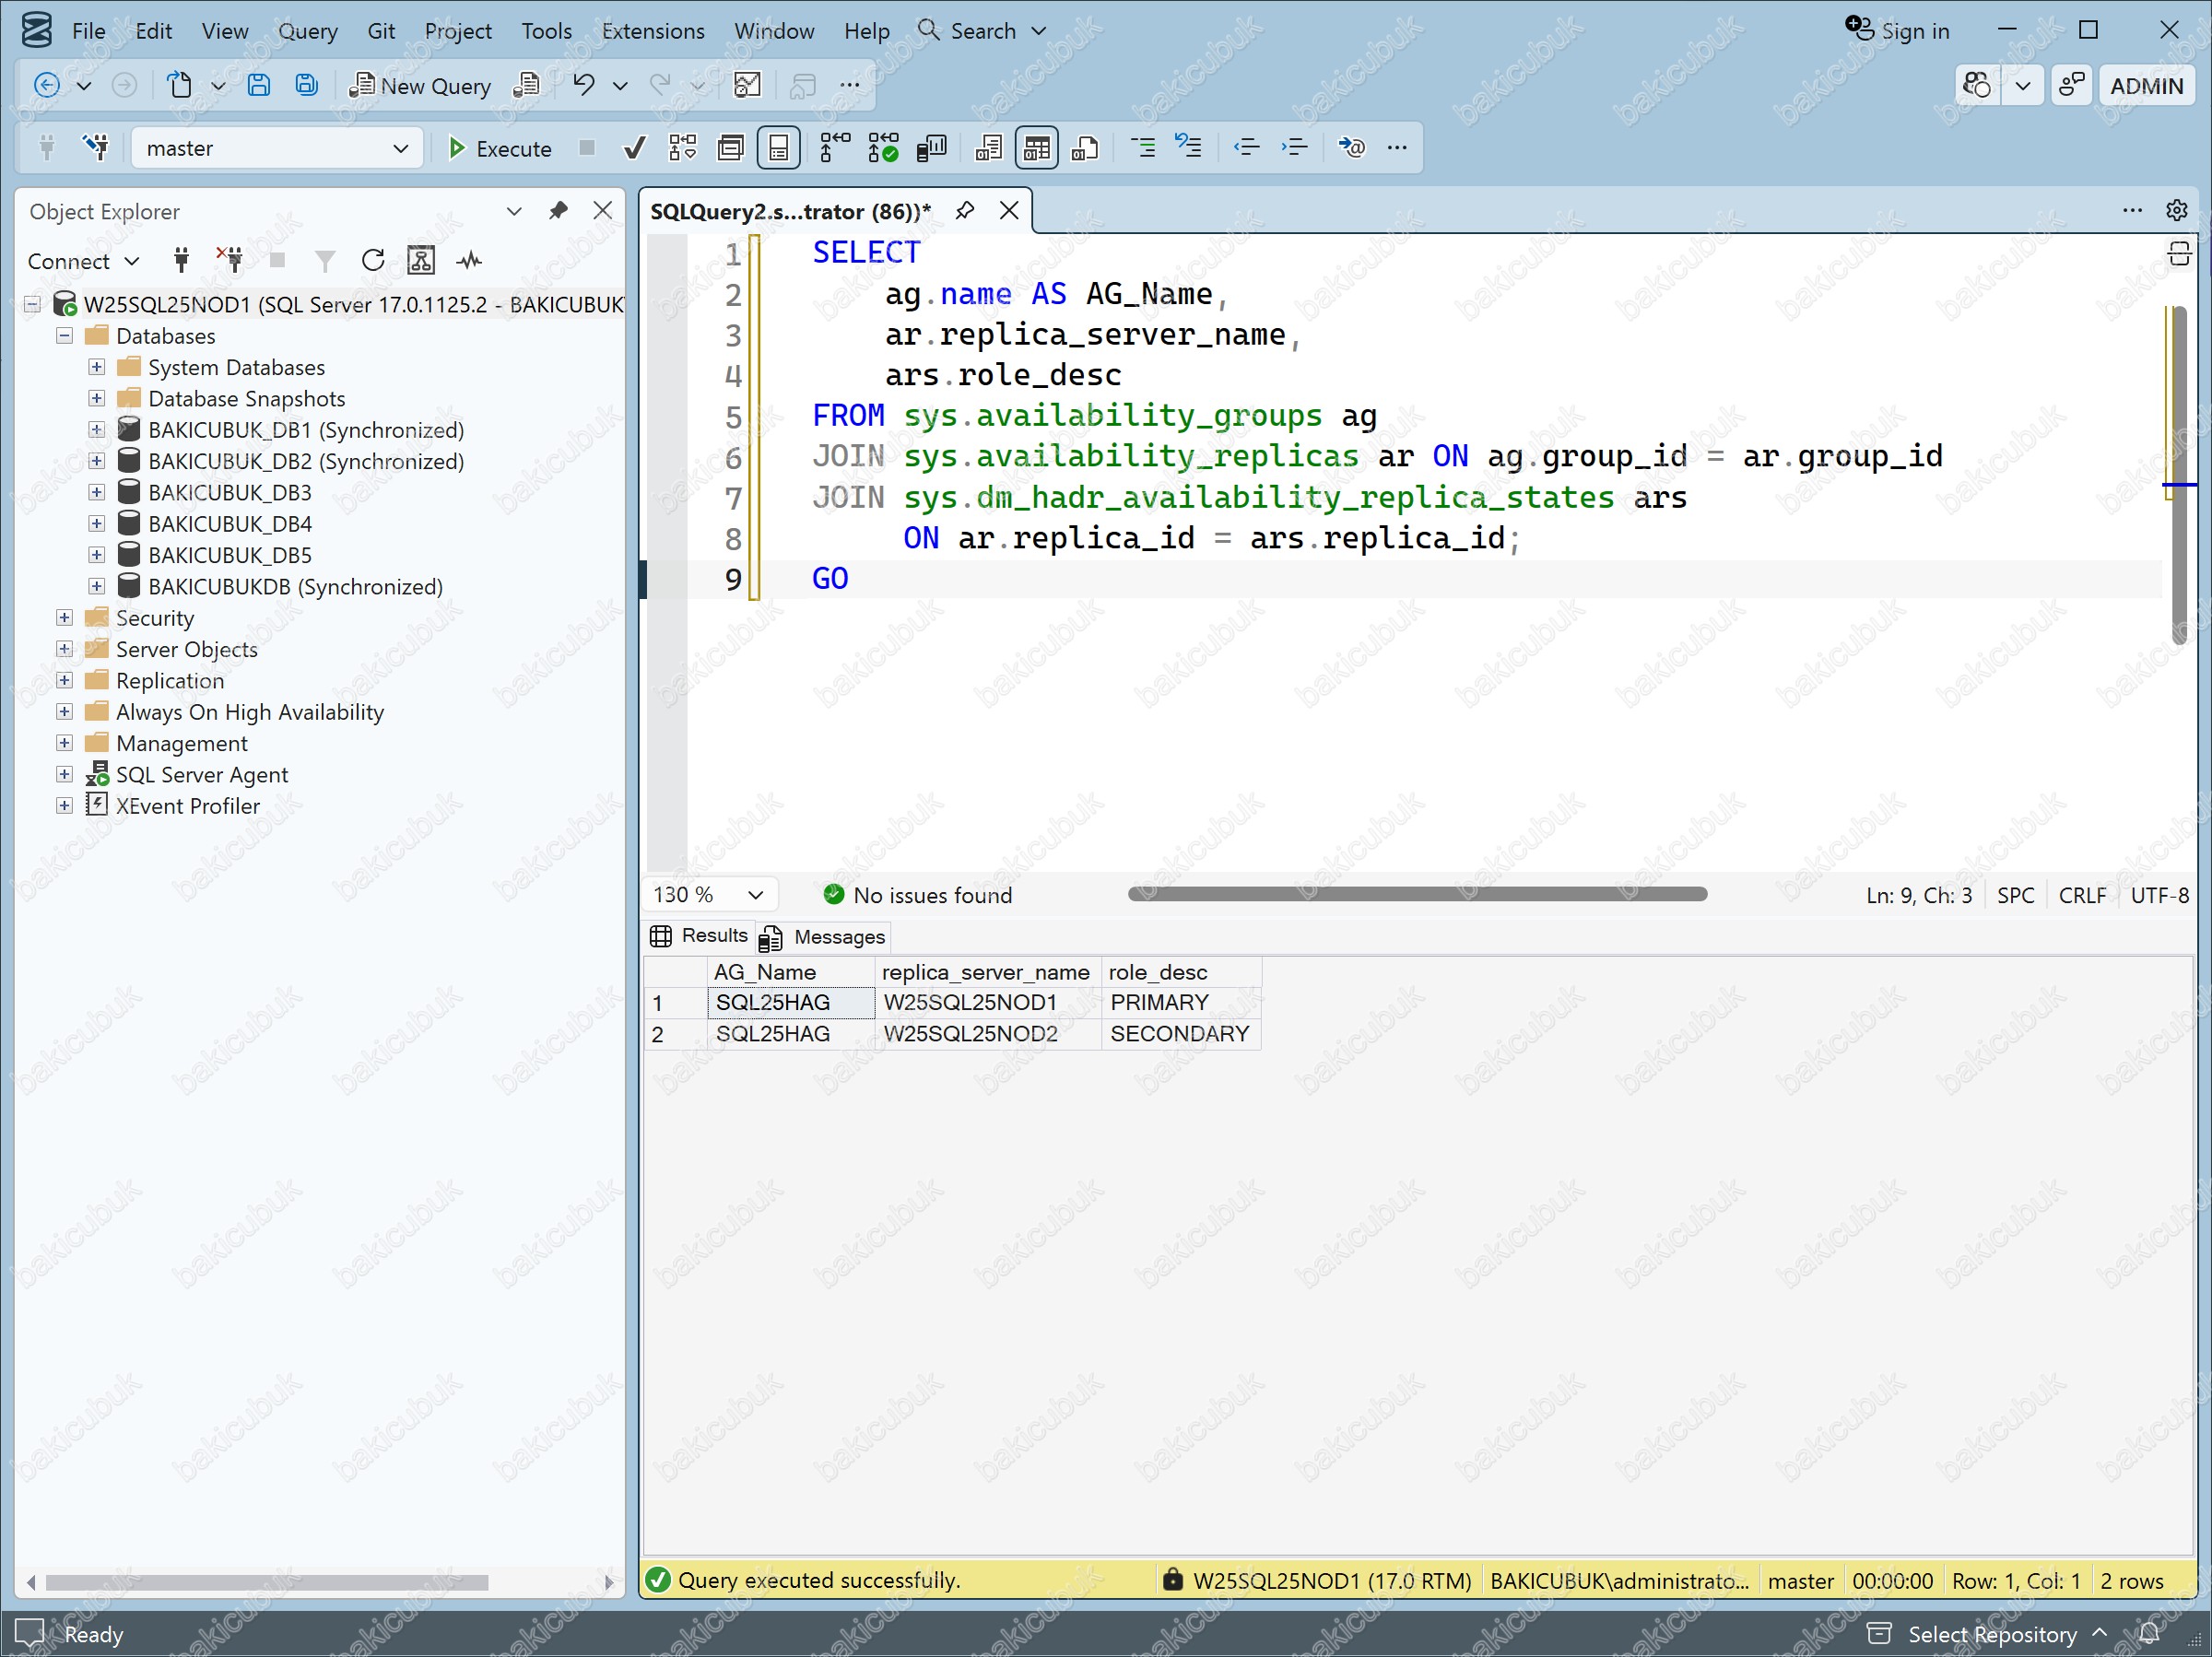Click the editor vertical scrollbar

pos(2178,475)
